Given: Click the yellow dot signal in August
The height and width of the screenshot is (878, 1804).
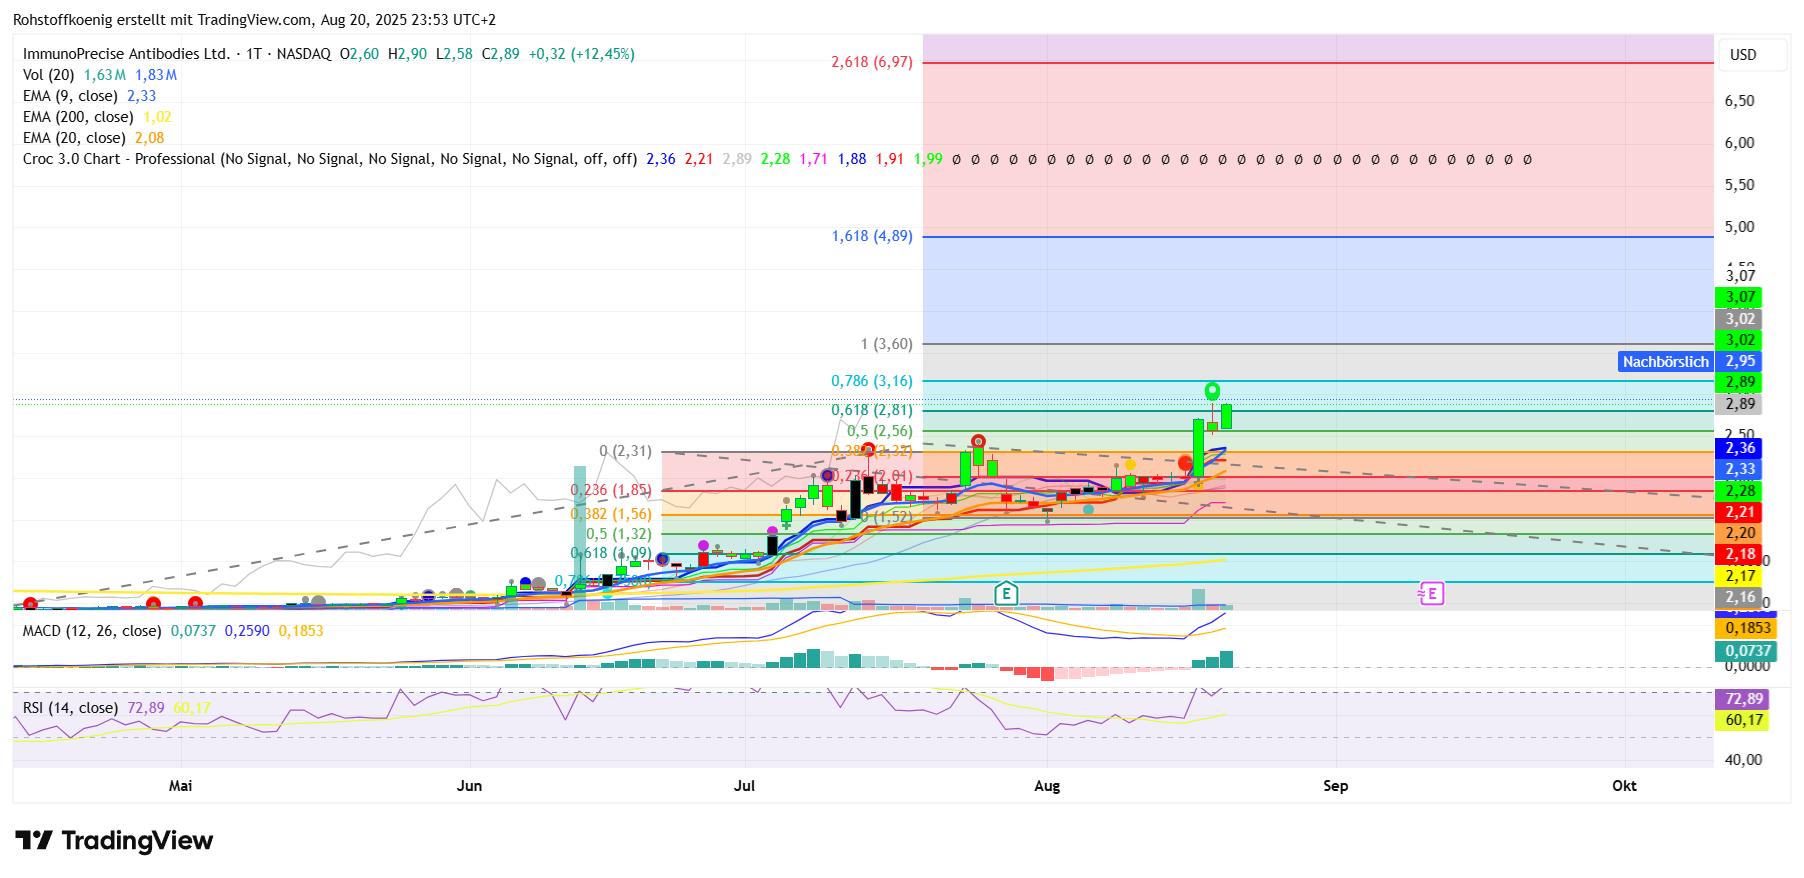Looking at the screenshot, I should coord(1130,464).
